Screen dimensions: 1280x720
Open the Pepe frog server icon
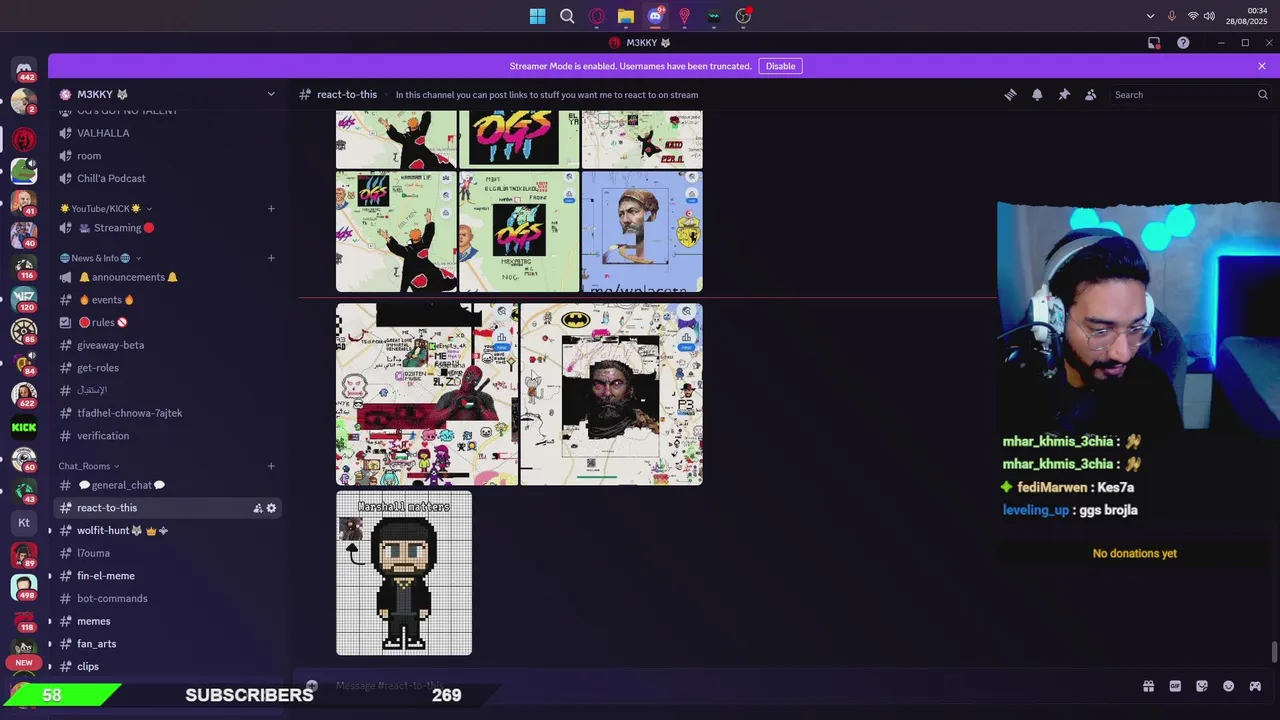(24, 171)
